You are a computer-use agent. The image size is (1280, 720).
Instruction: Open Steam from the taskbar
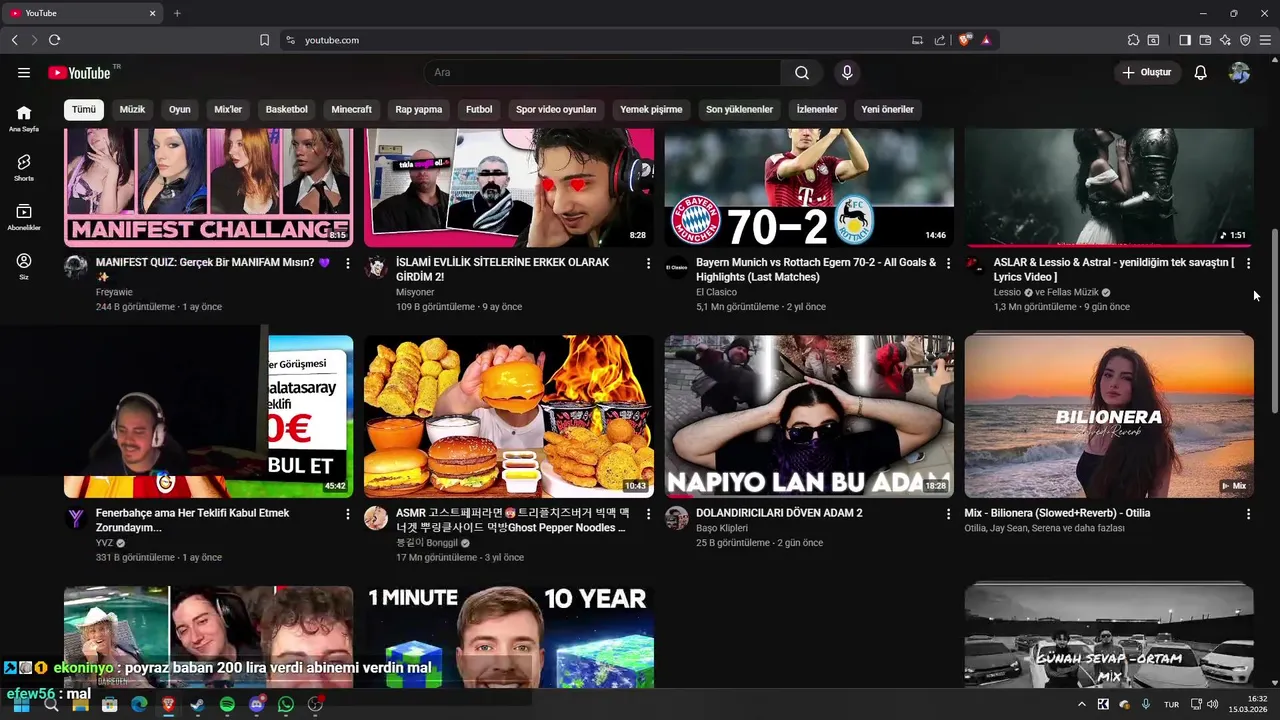pos(198,705)
